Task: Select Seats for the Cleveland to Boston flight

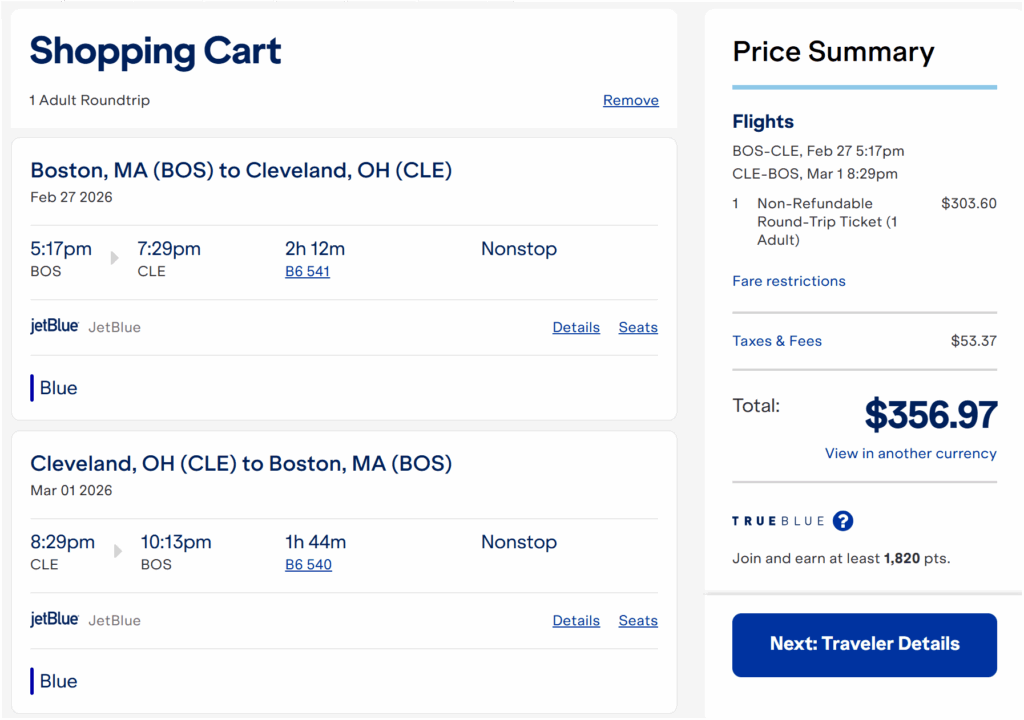Action: [x=638, y=620]
